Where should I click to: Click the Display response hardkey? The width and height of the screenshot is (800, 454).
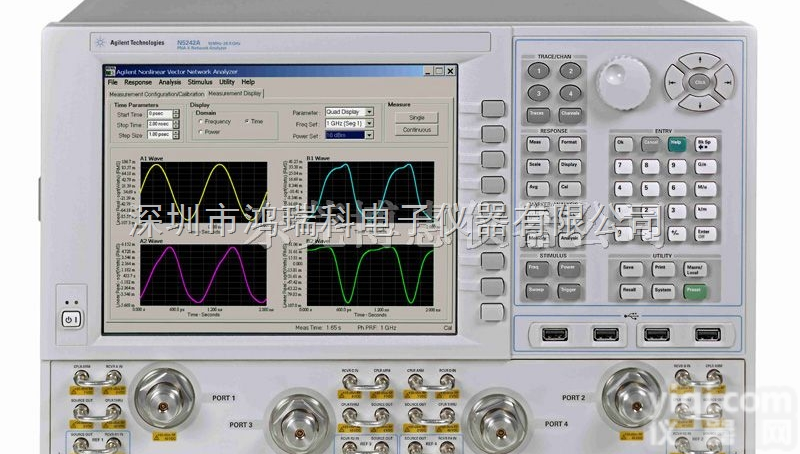coord(570,166)
